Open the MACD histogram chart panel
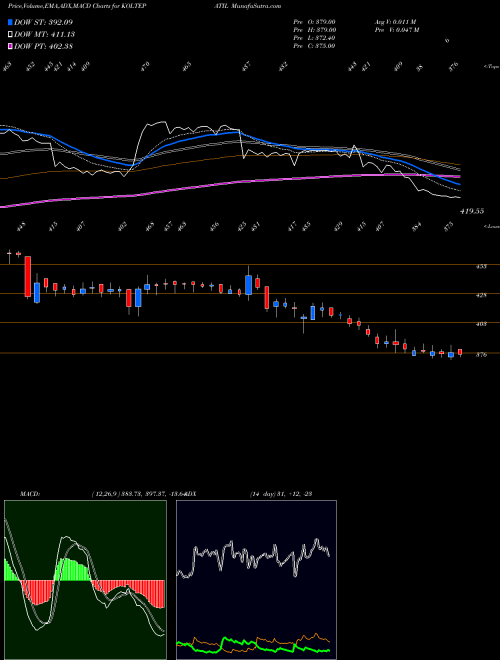Image resolution: width=500 pixels, height=660 pixels. tap(85, 580)
